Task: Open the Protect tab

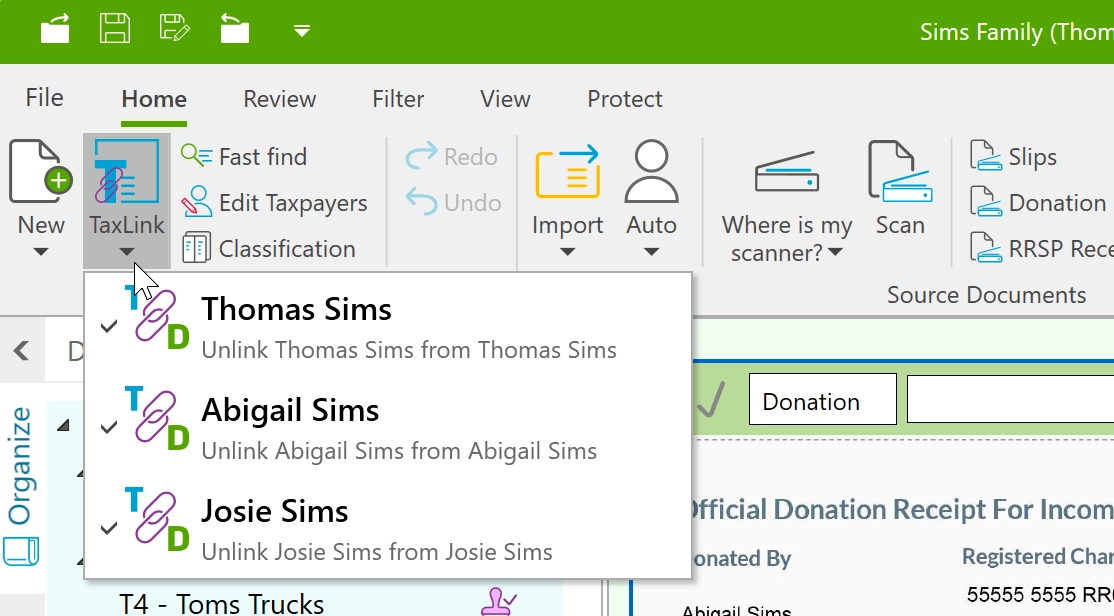Action: tap(624, 99)
